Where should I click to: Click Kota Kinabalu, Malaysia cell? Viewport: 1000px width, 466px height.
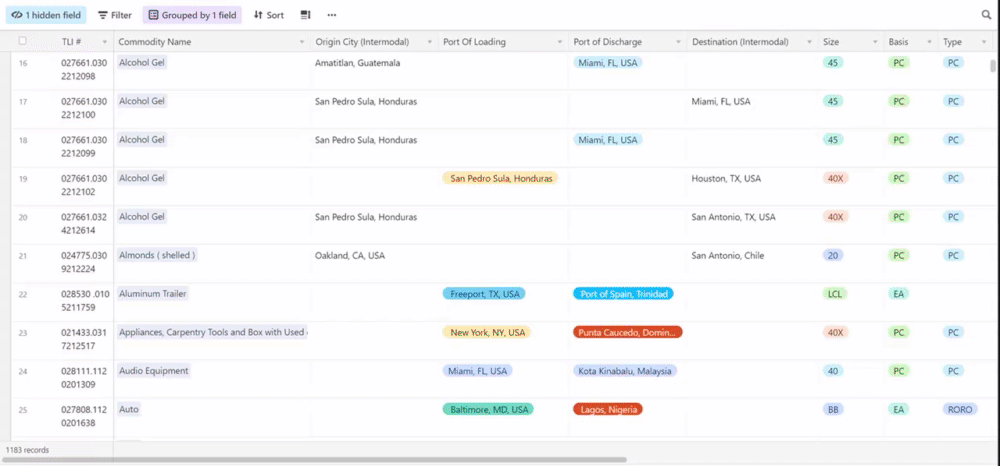point(625,370)
